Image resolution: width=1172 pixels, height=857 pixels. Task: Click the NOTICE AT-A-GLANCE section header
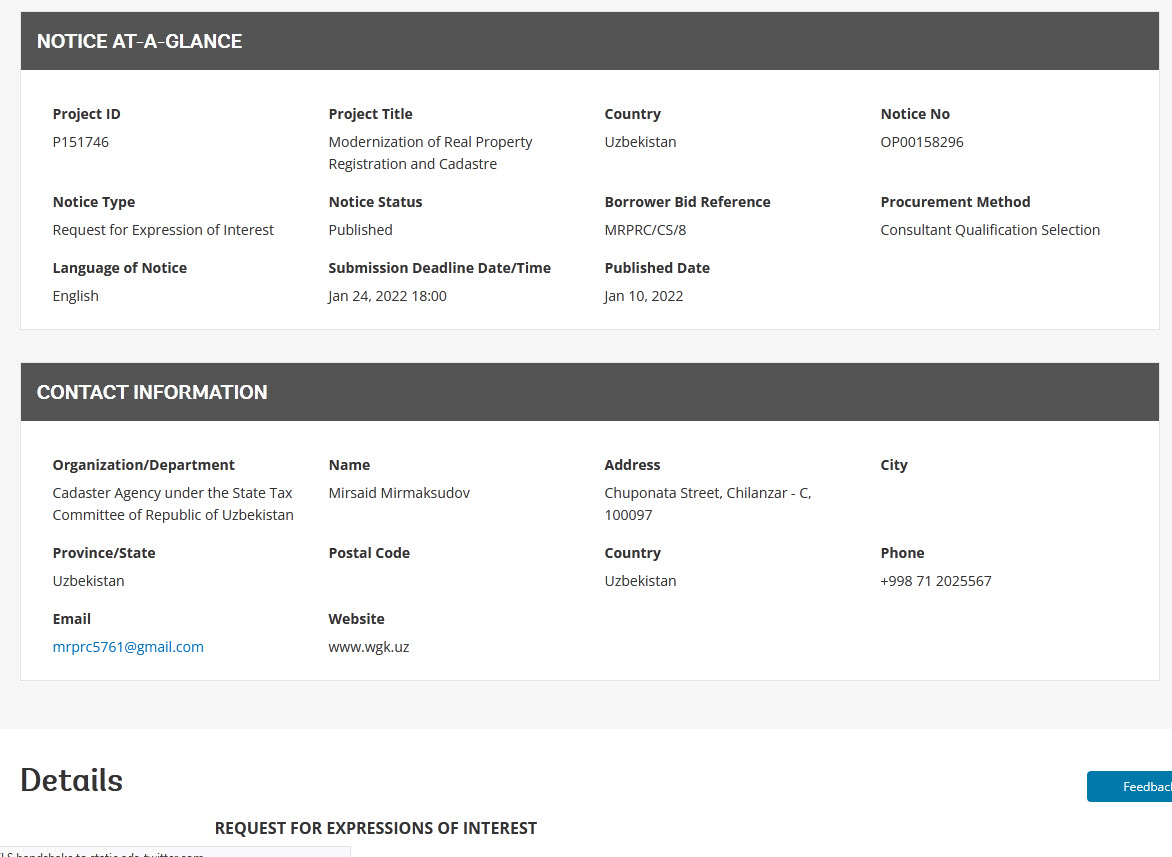139,41
